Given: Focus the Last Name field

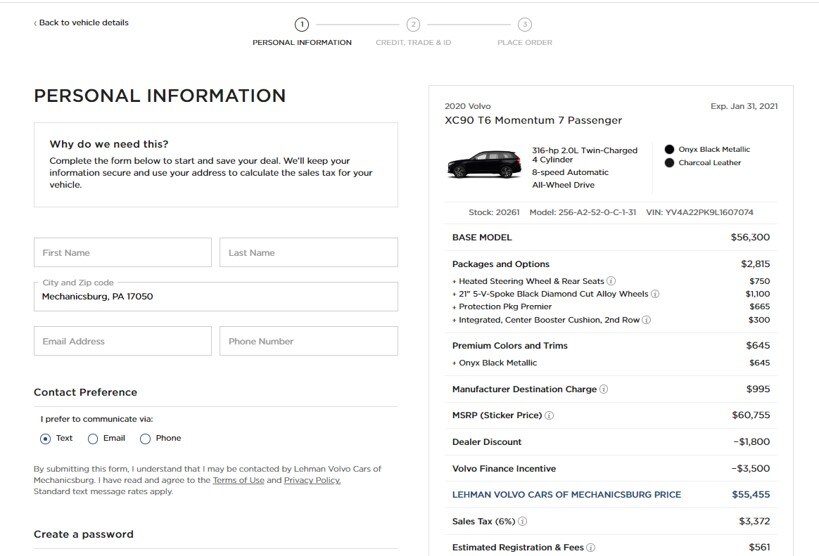Looking at the screenshot, I should [309, 252].
